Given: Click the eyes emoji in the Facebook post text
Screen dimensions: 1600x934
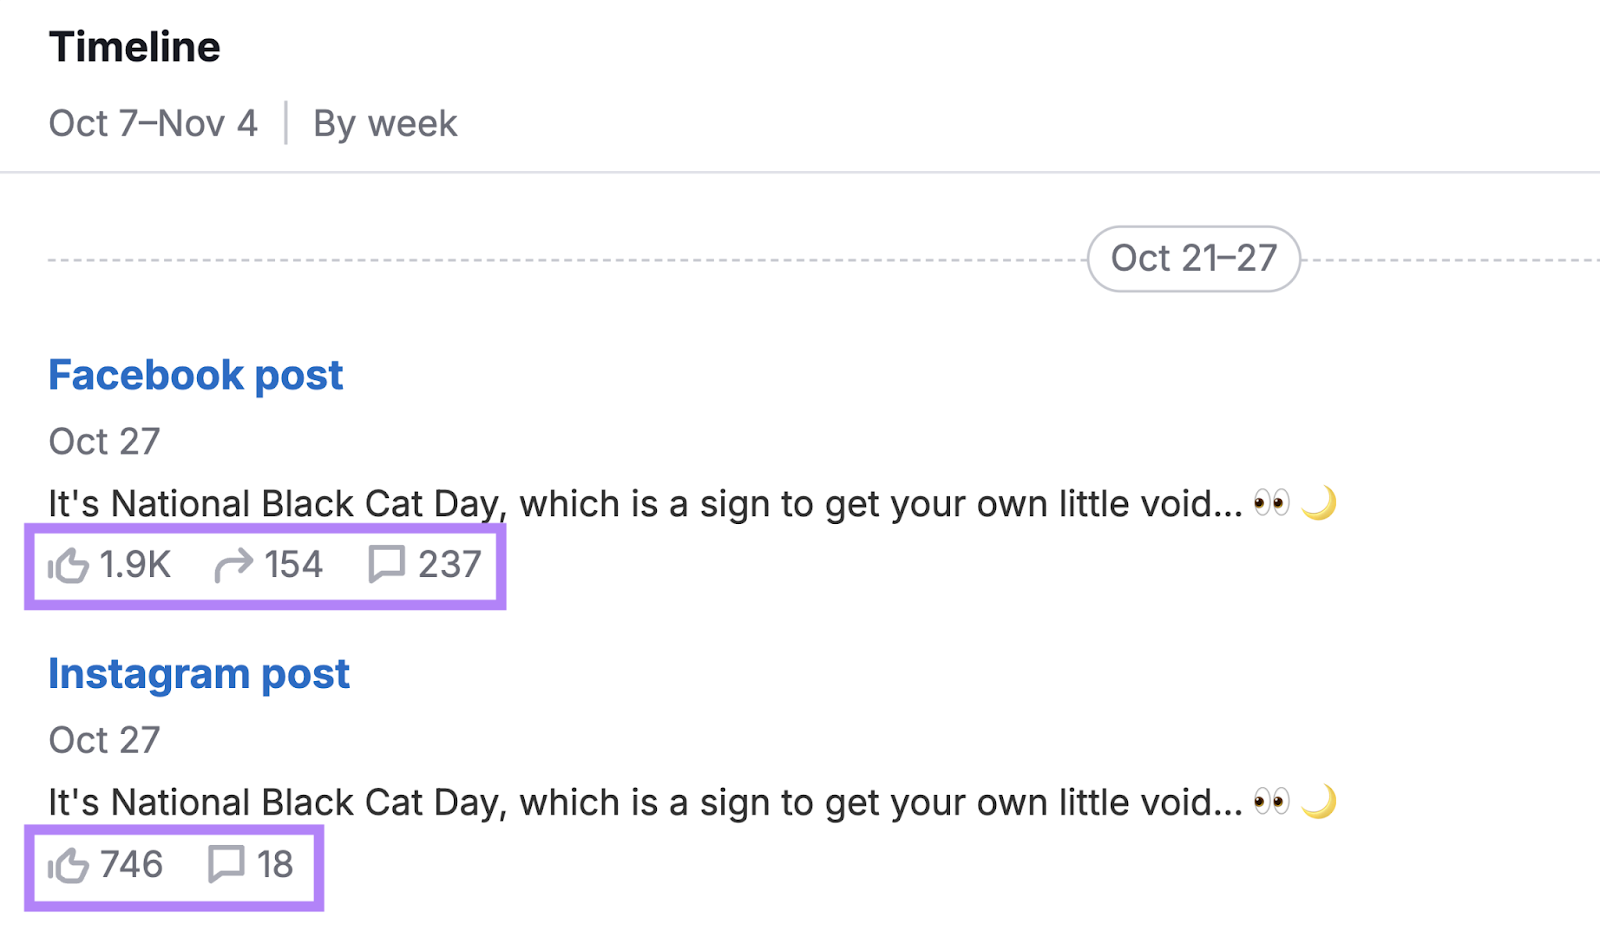Looking at the screenshot, I should pyautogui.click(x=1272, y=501).
